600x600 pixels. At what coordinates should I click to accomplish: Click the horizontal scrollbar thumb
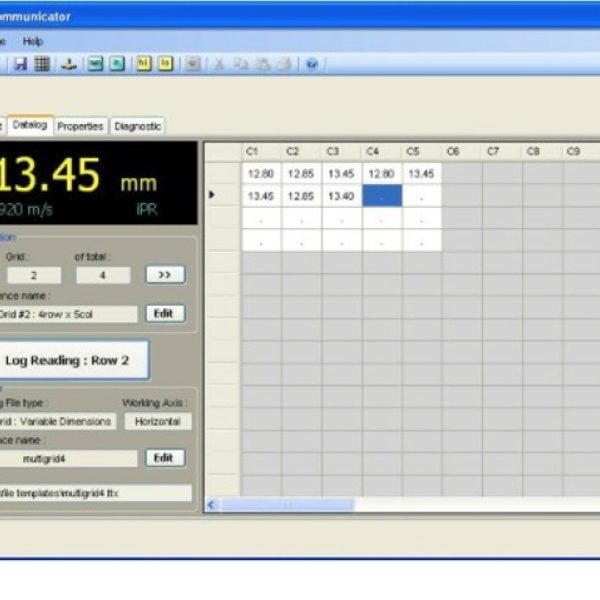coord(287,505)
